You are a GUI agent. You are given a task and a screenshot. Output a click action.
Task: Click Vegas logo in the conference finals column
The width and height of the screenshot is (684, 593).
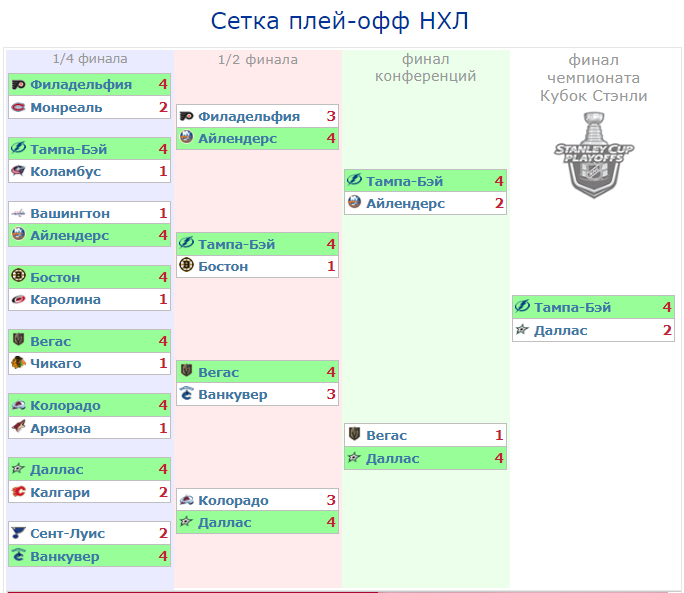pos(354,435)
